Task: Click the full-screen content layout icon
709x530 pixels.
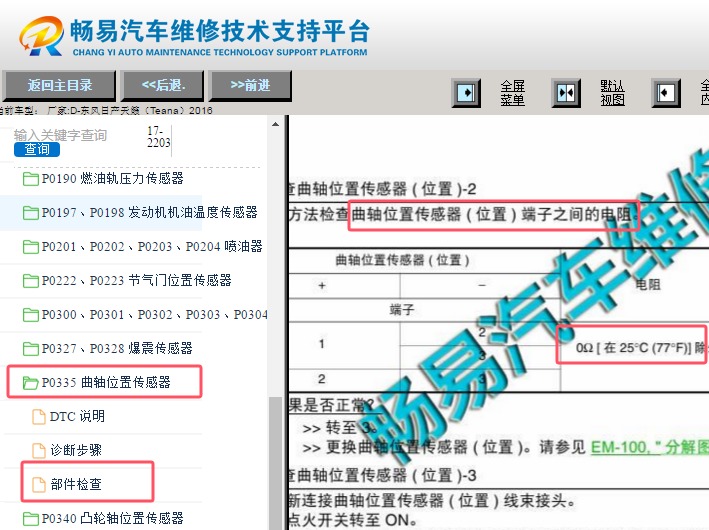Action: point(666,93)
